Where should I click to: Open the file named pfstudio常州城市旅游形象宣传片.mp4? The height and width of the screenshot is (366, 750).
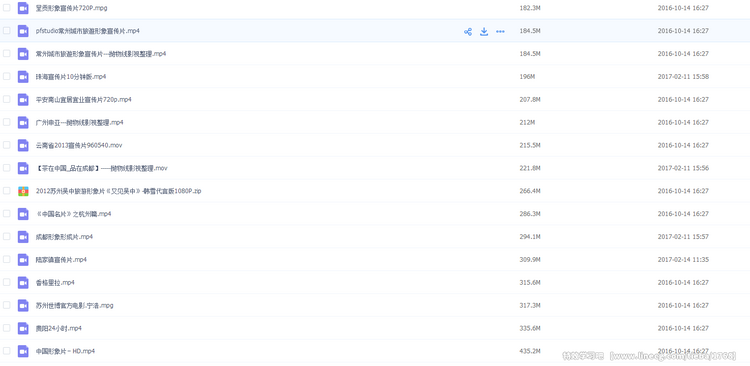click(x=88, y=31)
